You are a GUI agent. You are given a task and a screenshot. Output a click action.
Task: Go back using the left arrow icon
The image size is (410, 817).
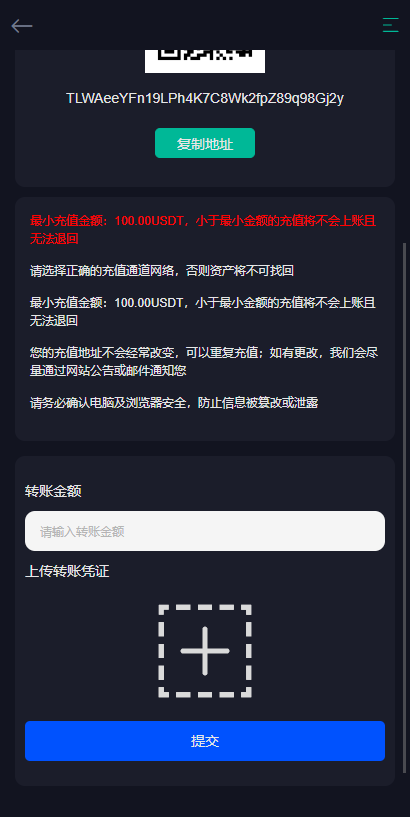pyautogui.click(x=22, y=26)
